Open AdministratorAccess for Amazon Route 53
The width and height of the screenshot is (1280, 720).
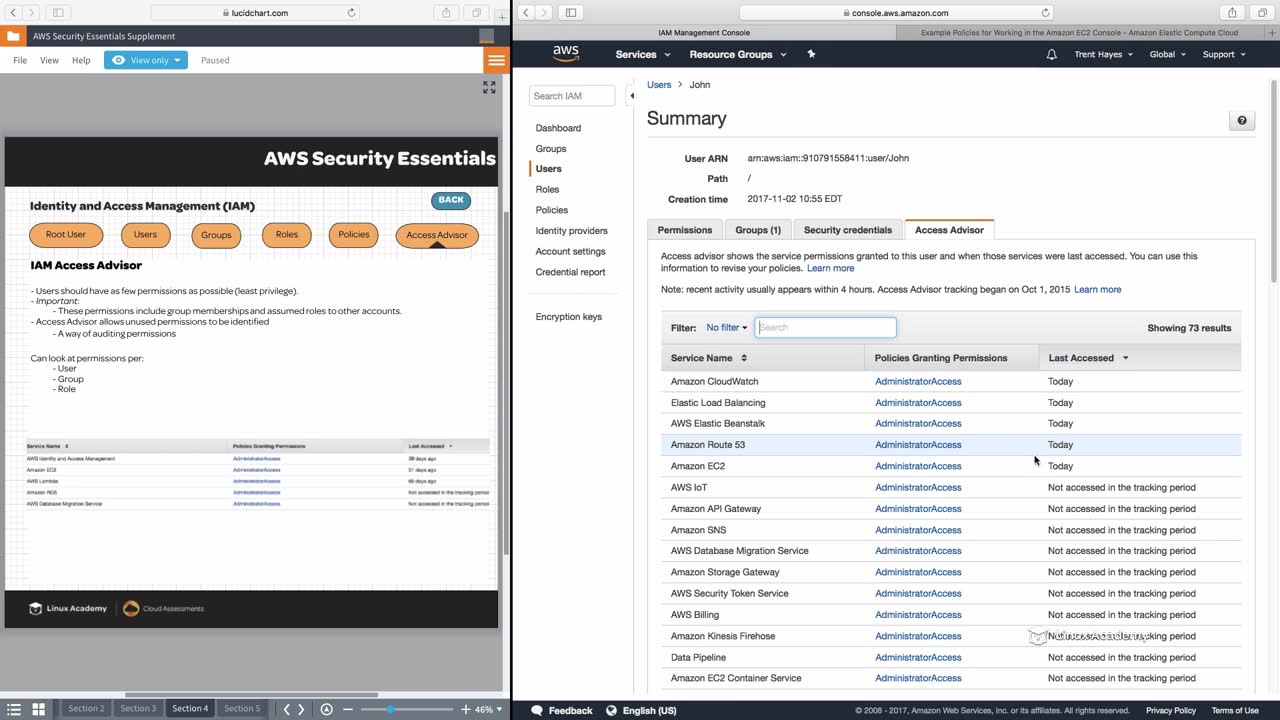[918, 445]
